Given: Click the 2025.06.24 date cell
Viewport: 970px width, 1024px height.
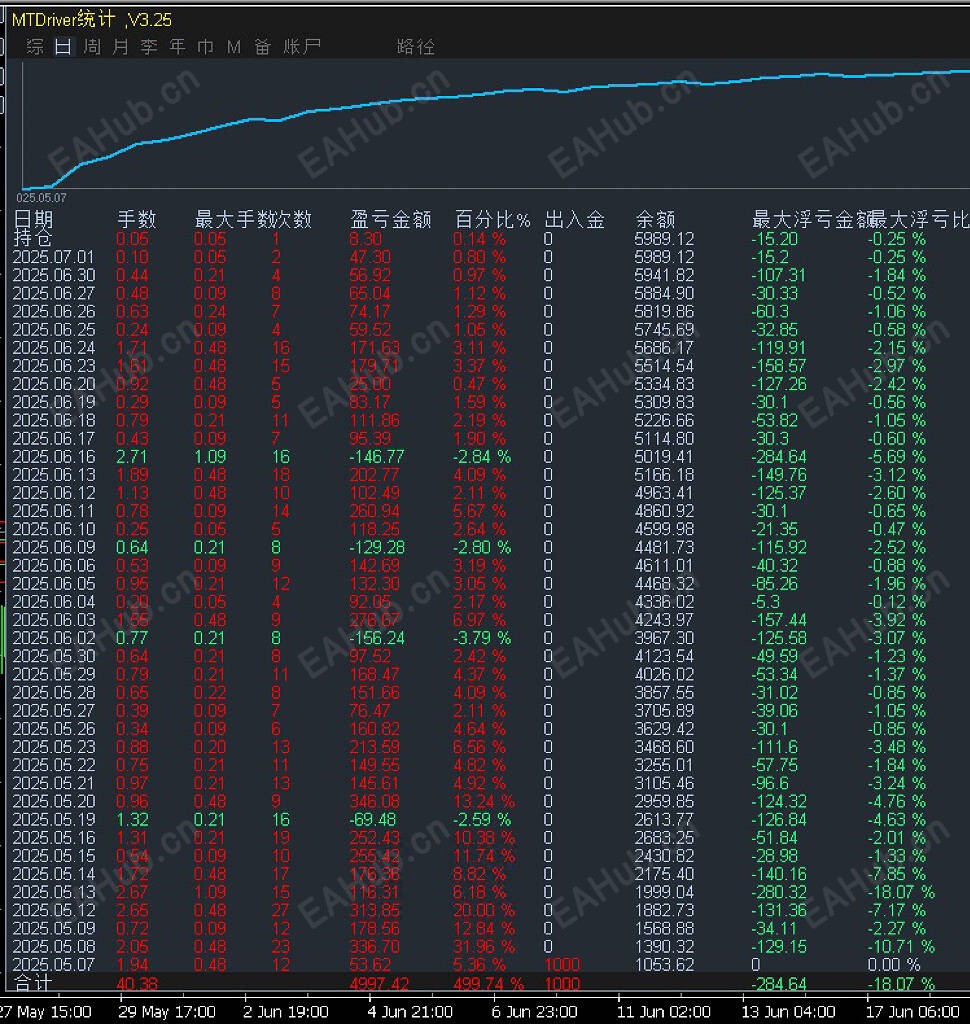Looking at the screenshot, I should point(54,347).
